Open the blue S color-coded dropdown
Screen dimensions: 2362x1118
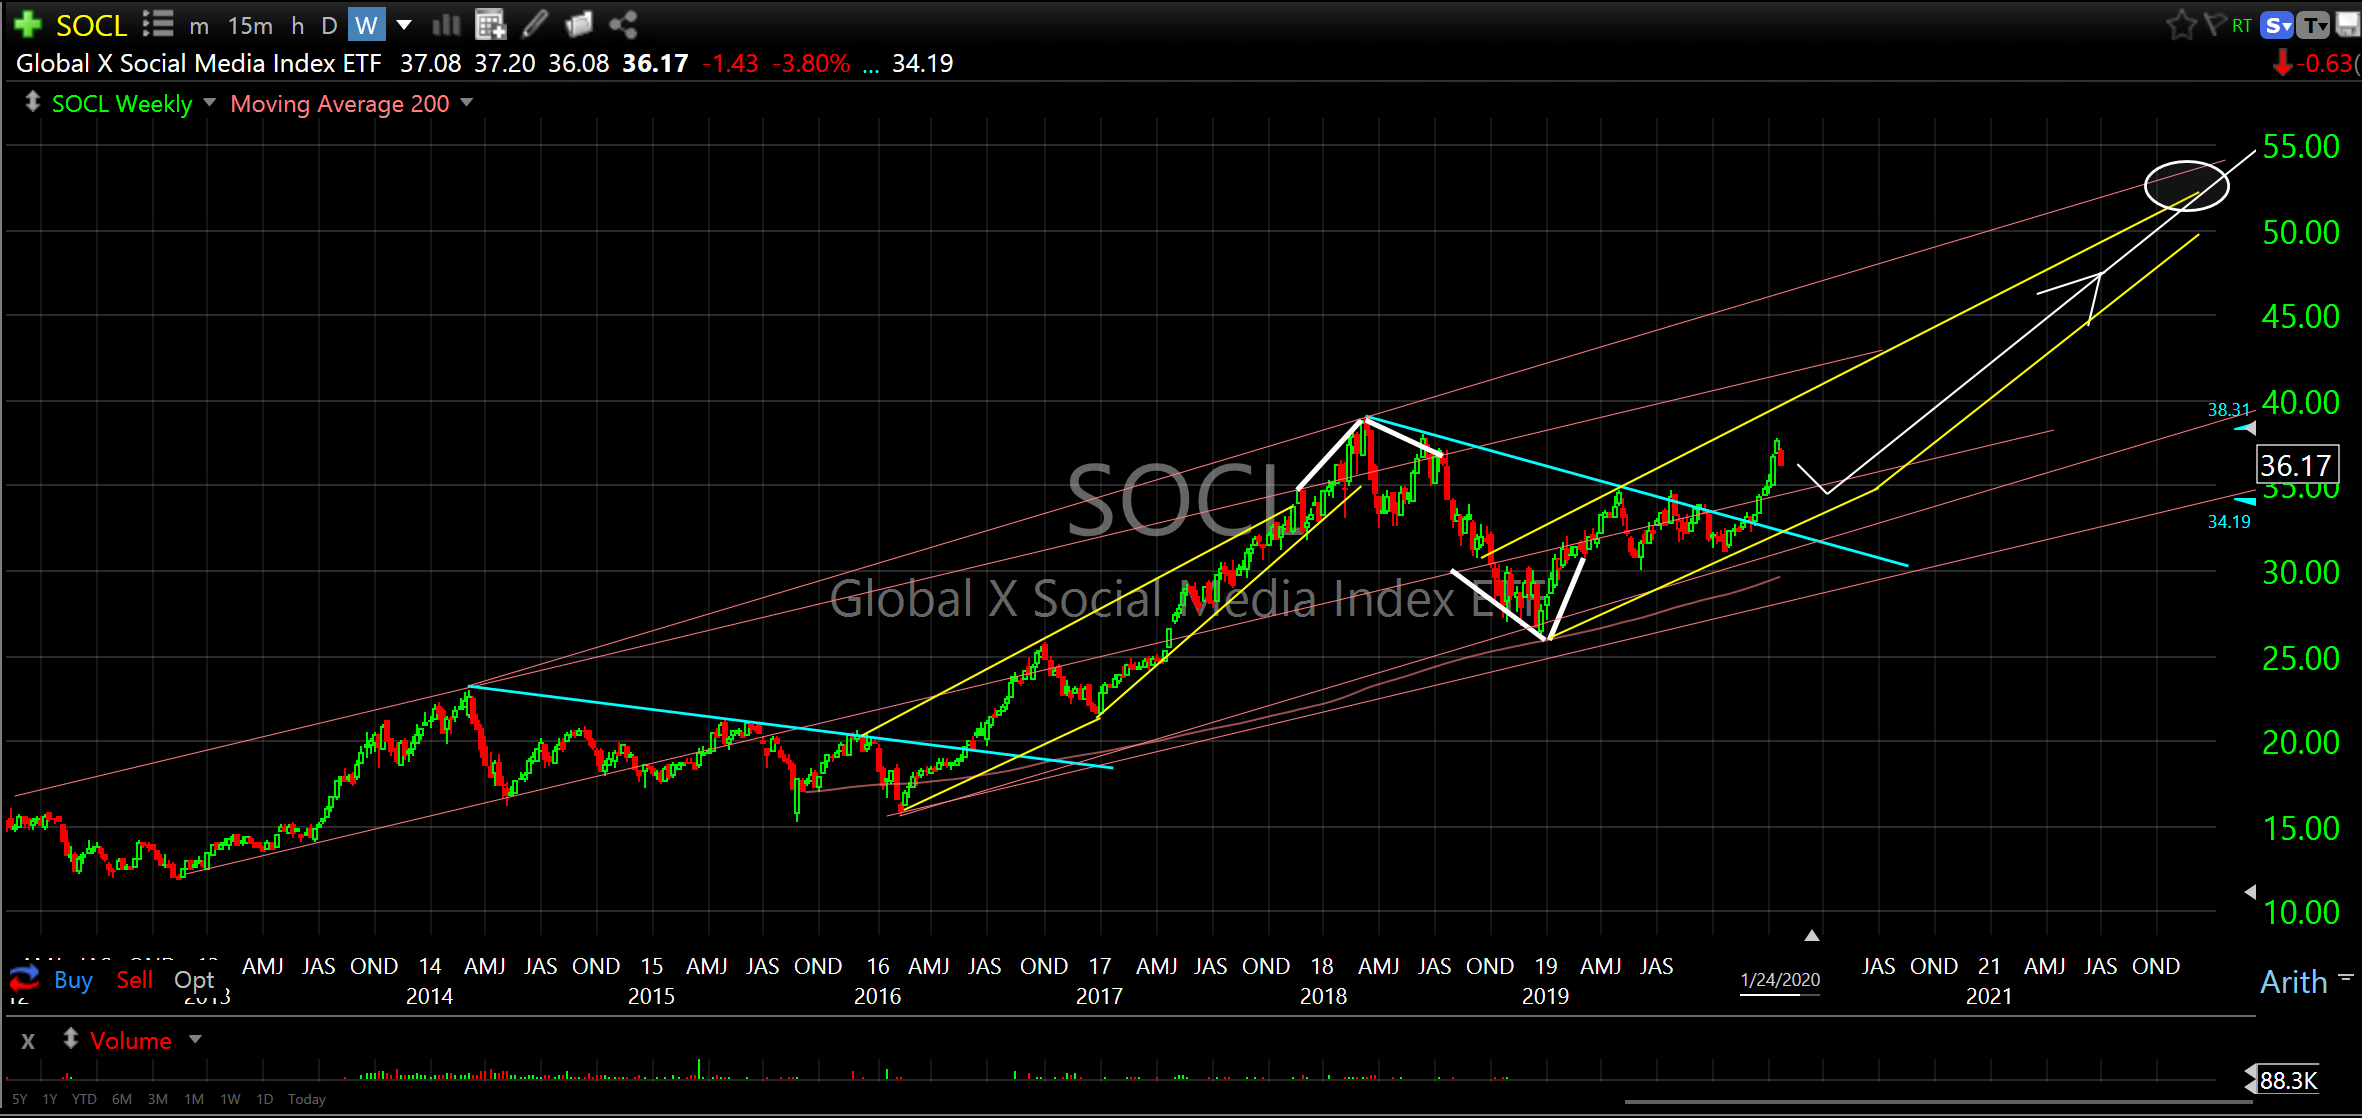(2278, 25)
